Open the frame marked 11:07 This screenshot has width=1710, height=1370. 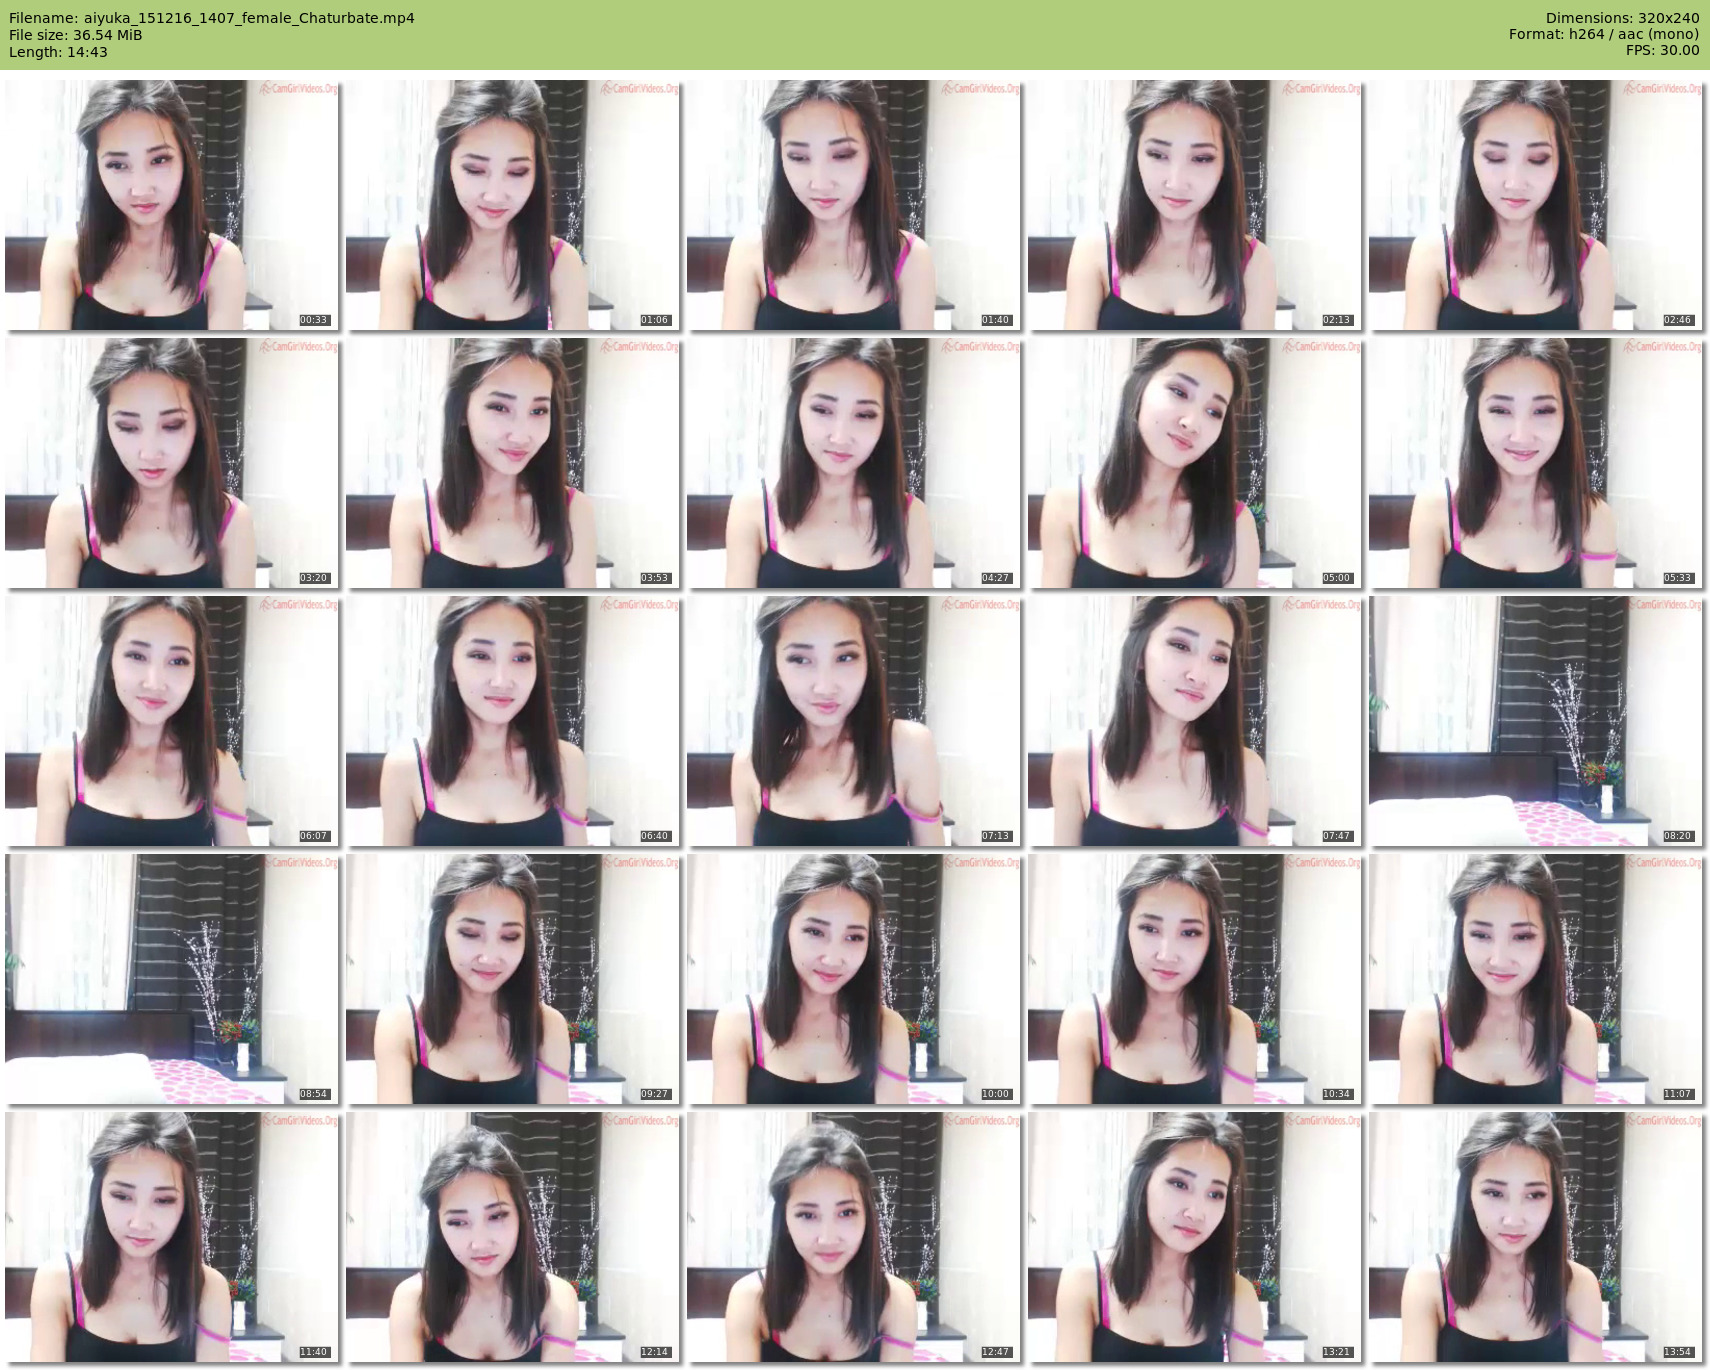click(x=1535, y=979)
